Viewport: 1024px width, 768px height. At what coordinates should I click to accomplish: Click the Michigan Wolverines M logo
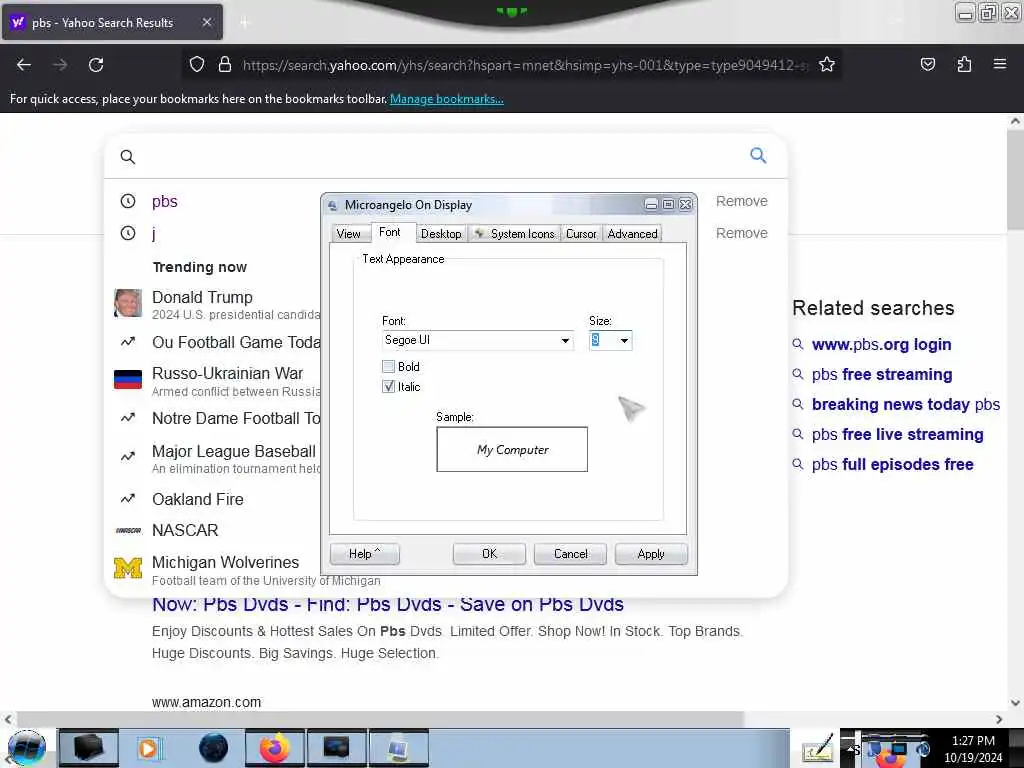pyautogui.click(x=128, y=568)
